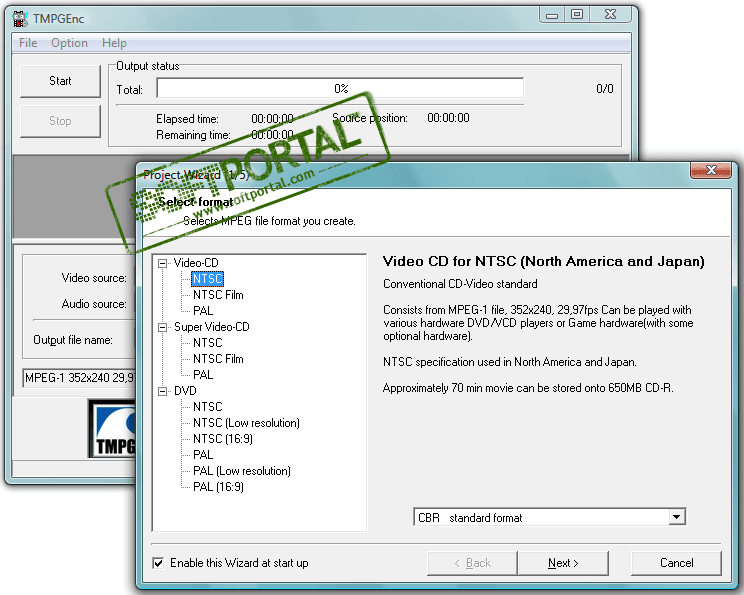Select PAL (Low resolution) under DVD
This screenshot has height=595, width=744.
tap(242, 471)
